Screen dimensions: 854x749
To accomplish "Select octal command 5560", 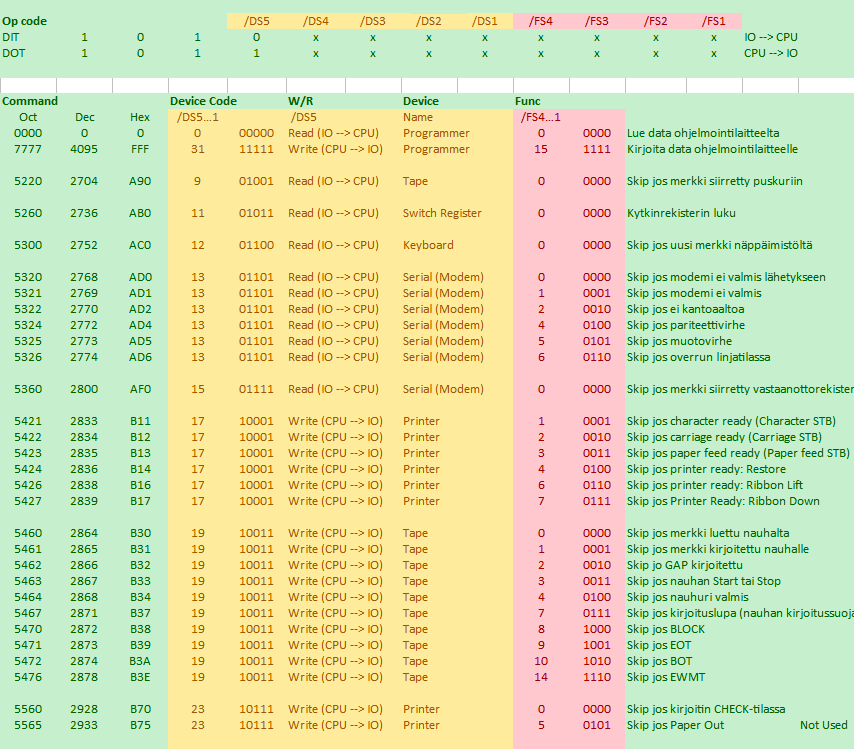I will [28, 710].
